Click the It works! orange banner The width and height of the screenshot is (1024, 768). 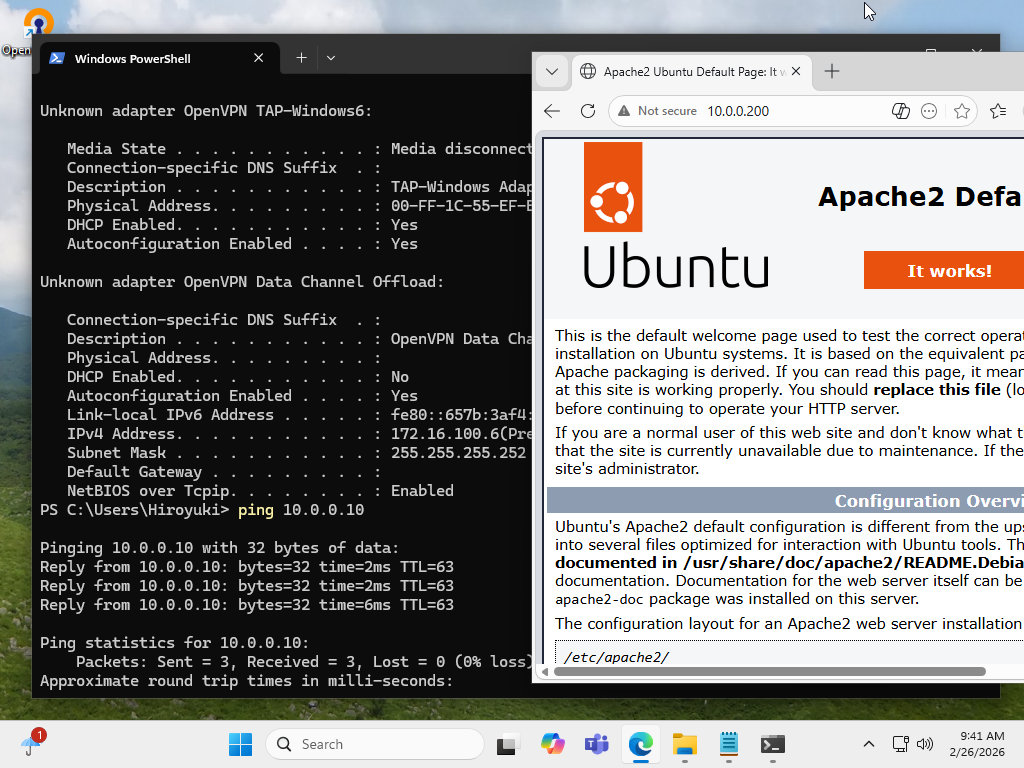click(944, 270)
